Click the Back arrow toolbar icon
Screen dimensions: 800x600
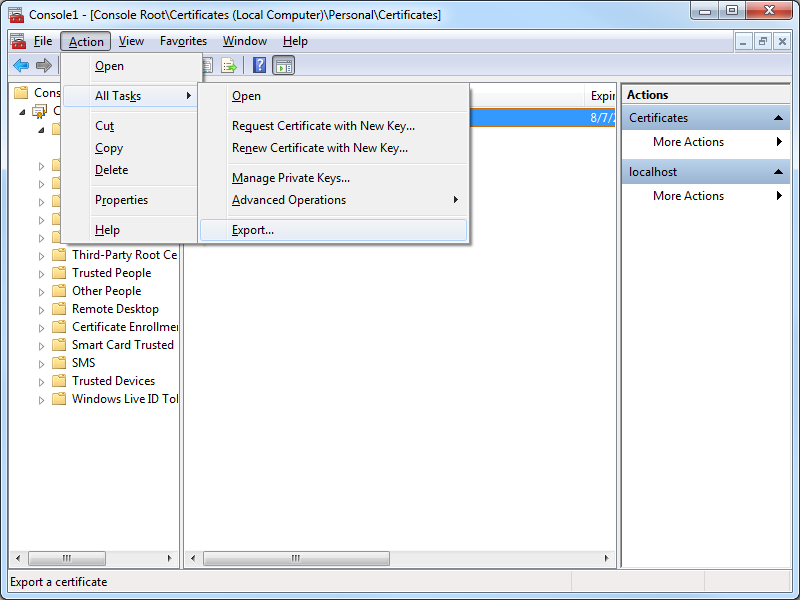point(21,66)
